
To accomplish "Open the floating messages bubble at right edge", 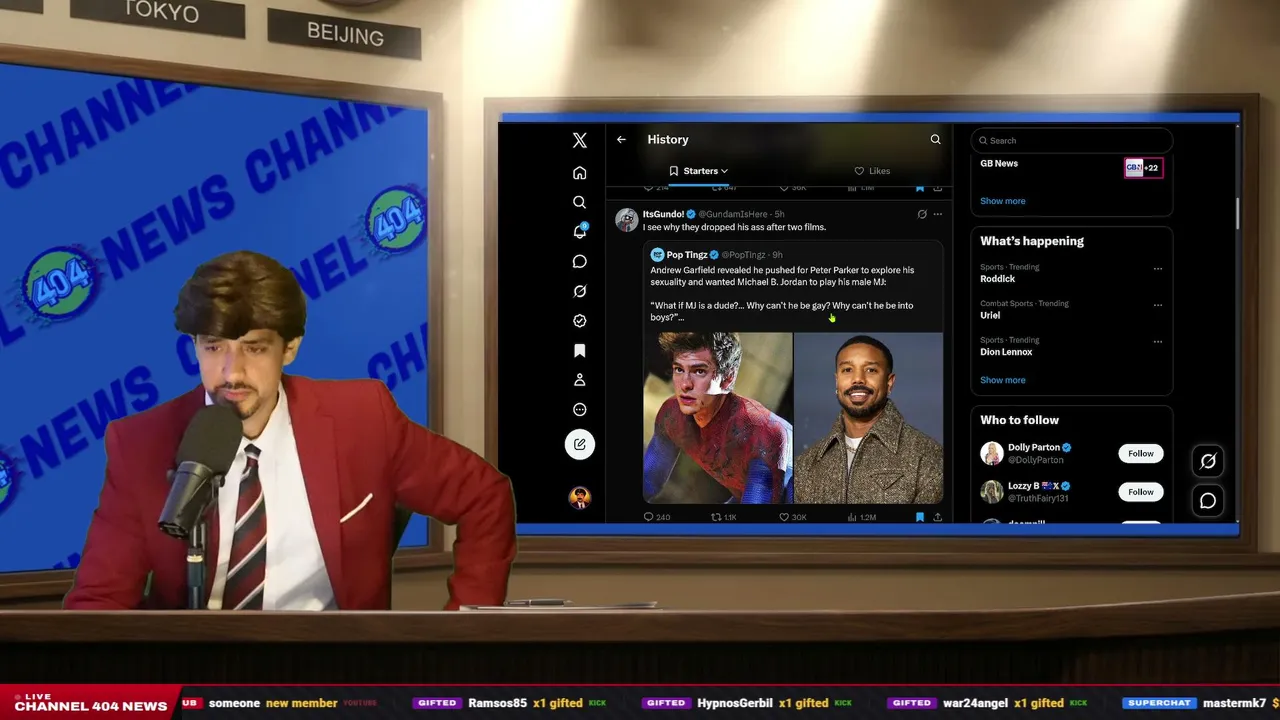I will pos(1208,501).
